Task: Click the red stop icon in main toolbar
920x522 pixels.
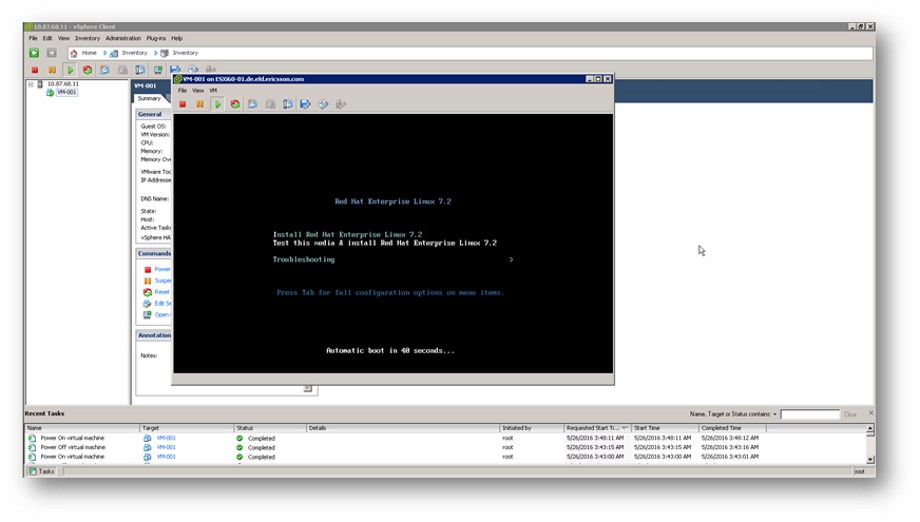Action: [x=34, y=70]
